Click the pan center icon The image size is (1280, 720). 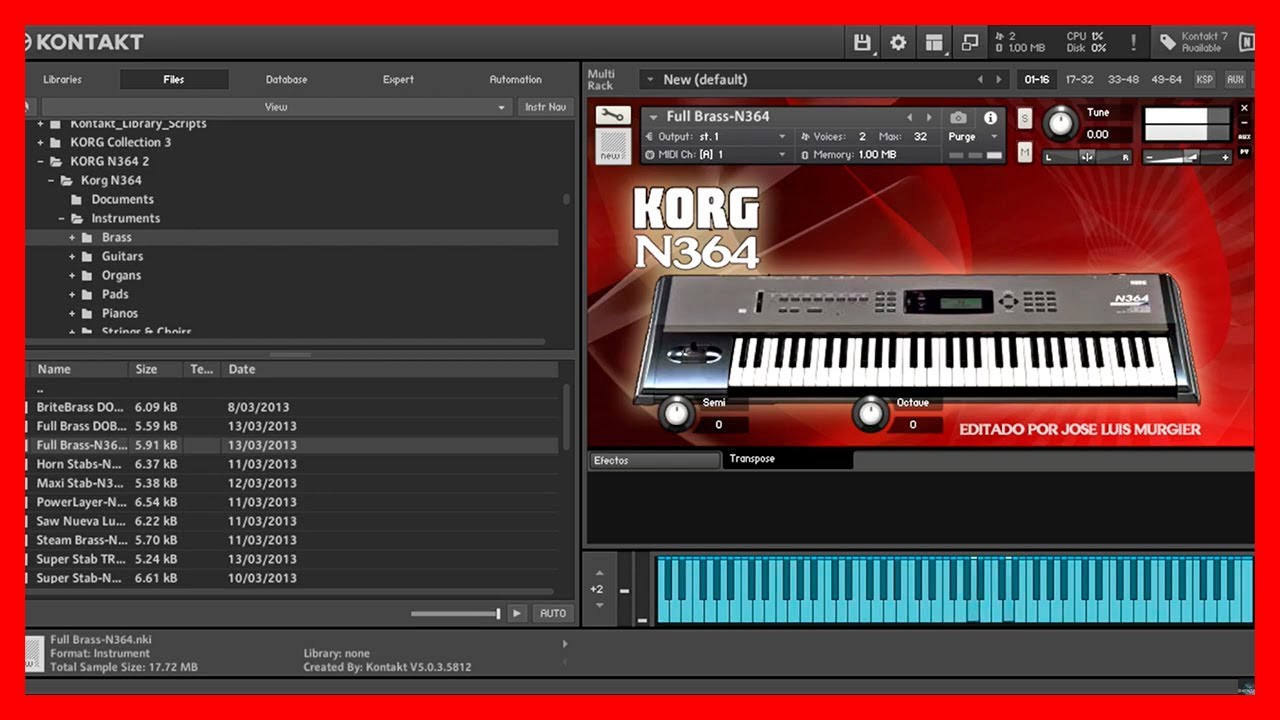[x=1087, y=157]
